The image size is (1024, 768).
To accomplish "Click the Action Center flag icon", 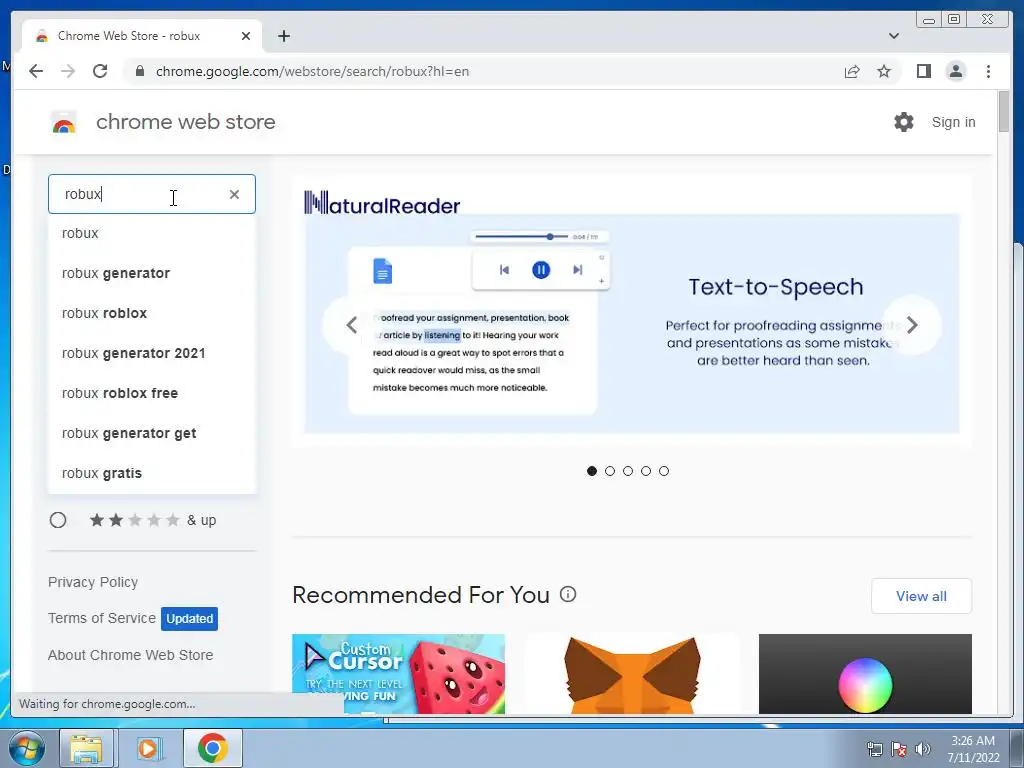I will click(899, 749).
